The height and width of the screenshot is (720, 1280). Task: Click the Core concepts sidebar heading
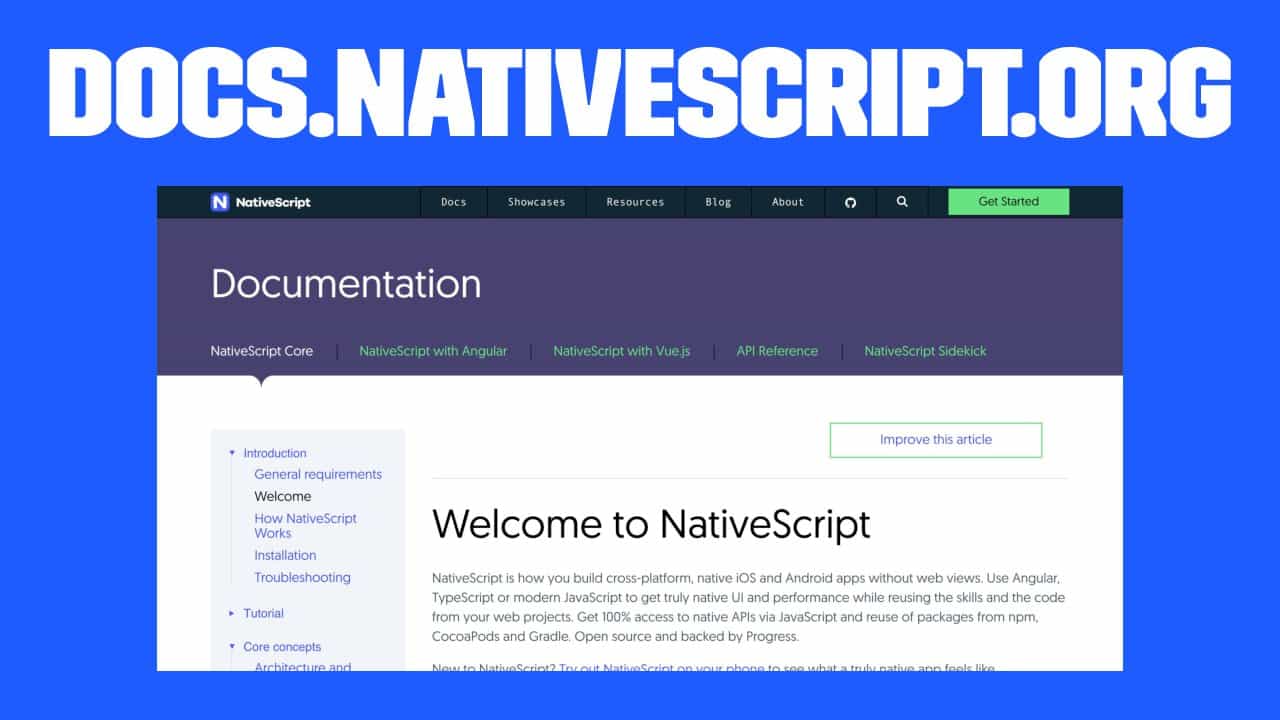point(282,647)
